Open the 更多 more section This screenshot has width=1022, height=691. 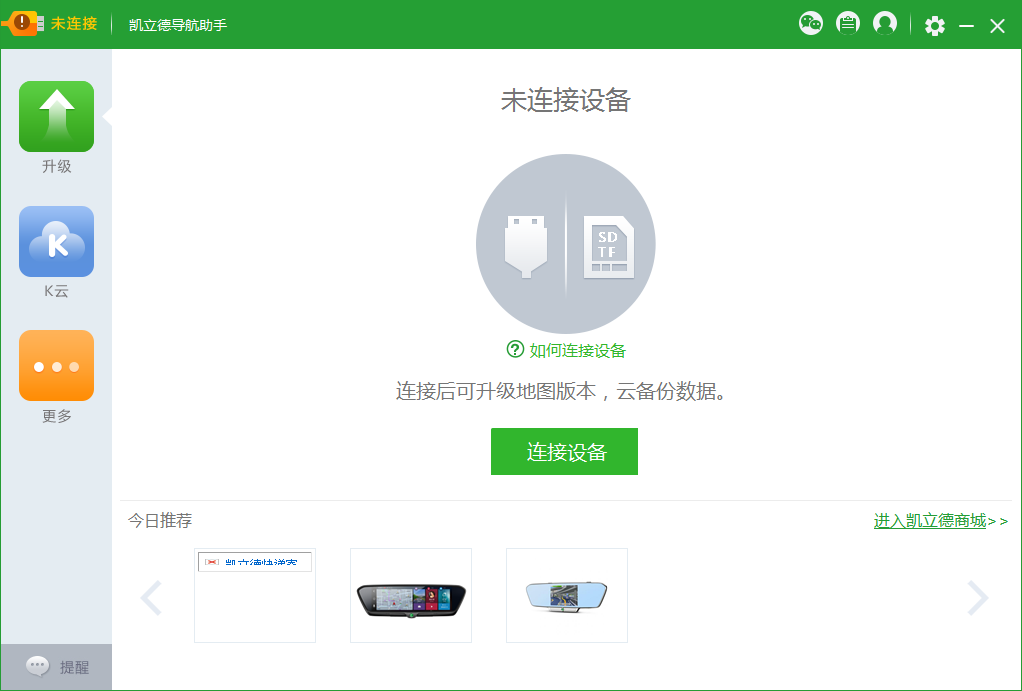(56, 366)
